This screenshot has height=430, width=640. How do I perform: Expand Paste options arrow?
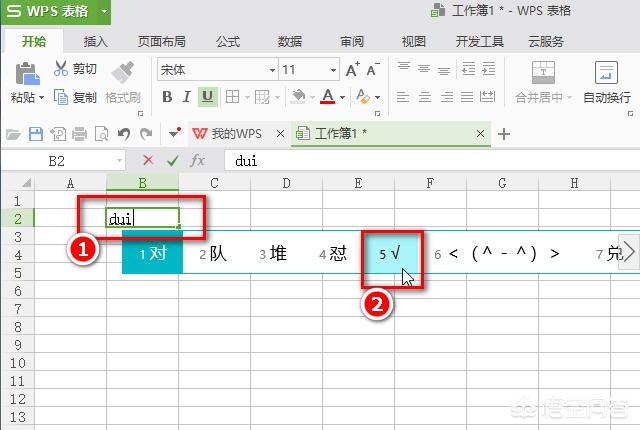coord(42,98)
